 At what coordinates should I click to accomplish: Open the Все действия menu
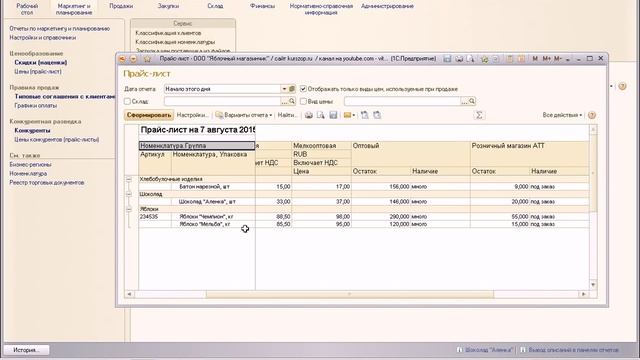(562, 116)
